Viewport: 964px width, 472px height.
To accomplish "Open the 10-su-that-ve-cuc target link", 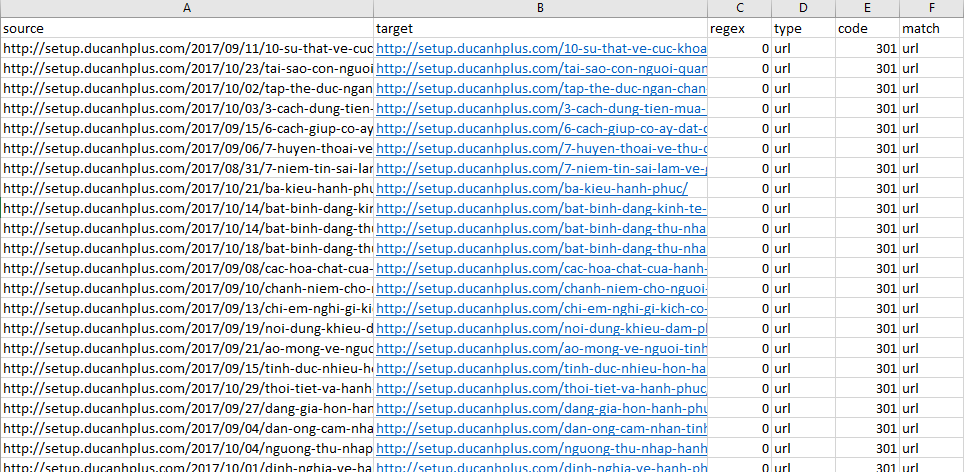I will pos(541,48).
